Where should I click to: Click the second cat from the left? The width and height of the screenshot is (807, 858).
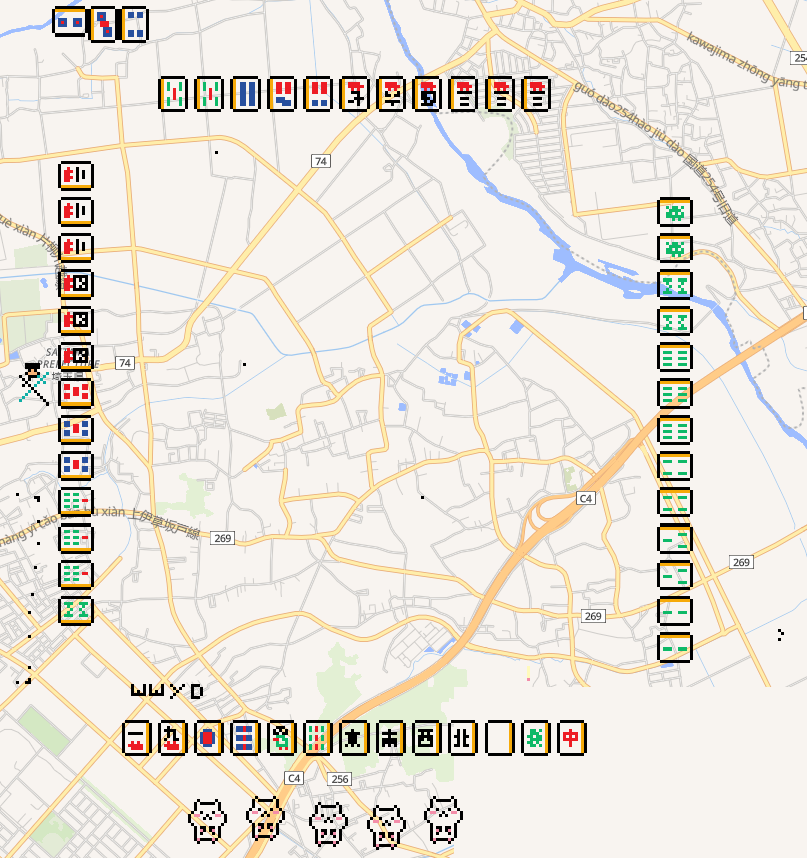(x=265, y=818)
